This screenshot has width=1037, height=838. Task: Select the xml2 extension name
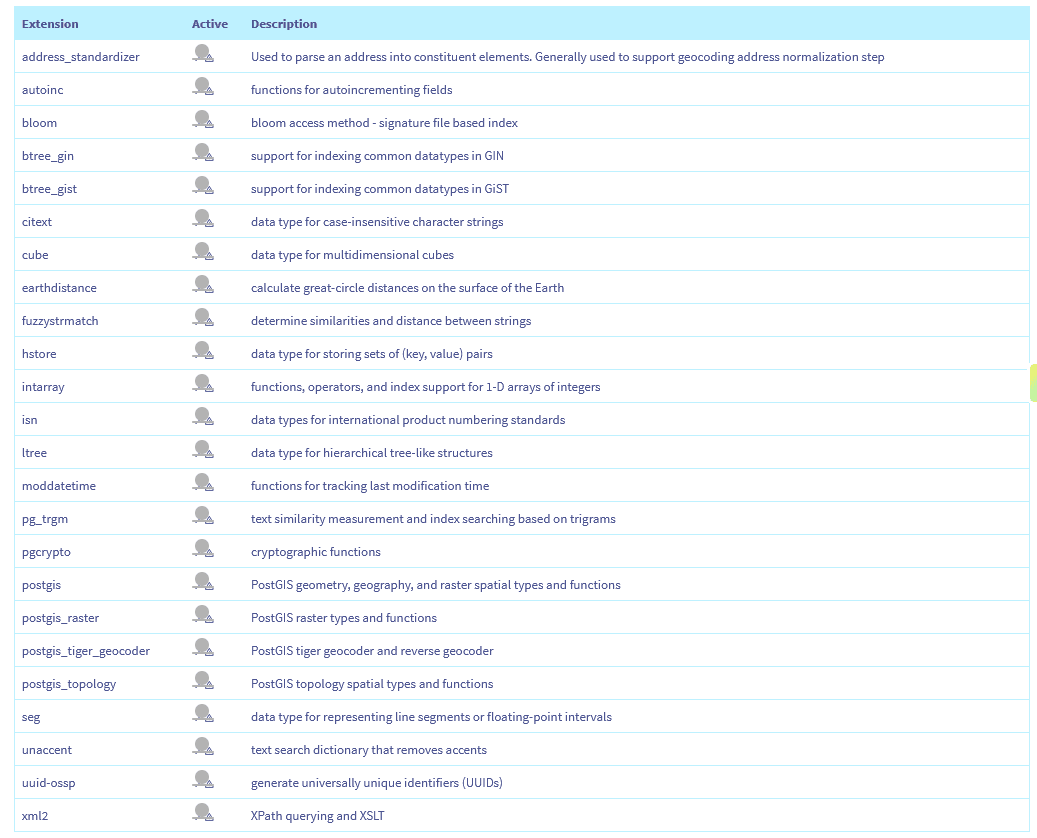pos(35,816)
